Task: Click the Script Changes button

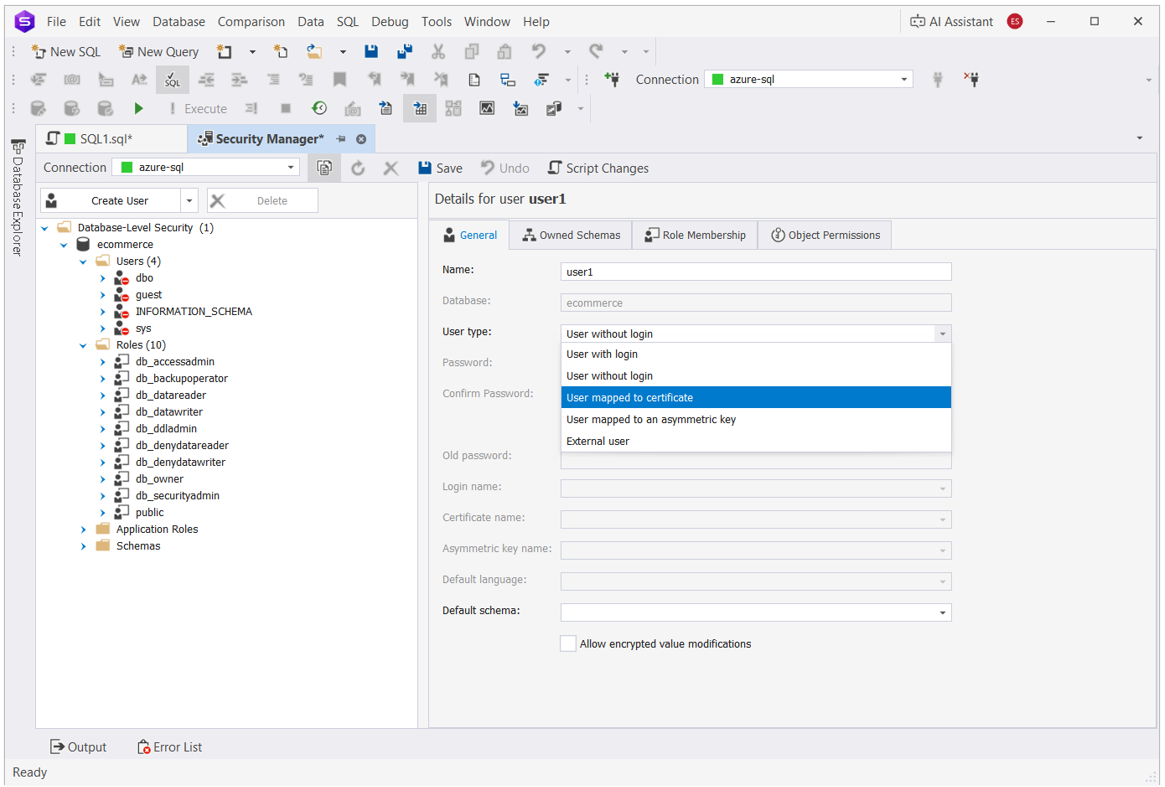Action: point(598,168)
